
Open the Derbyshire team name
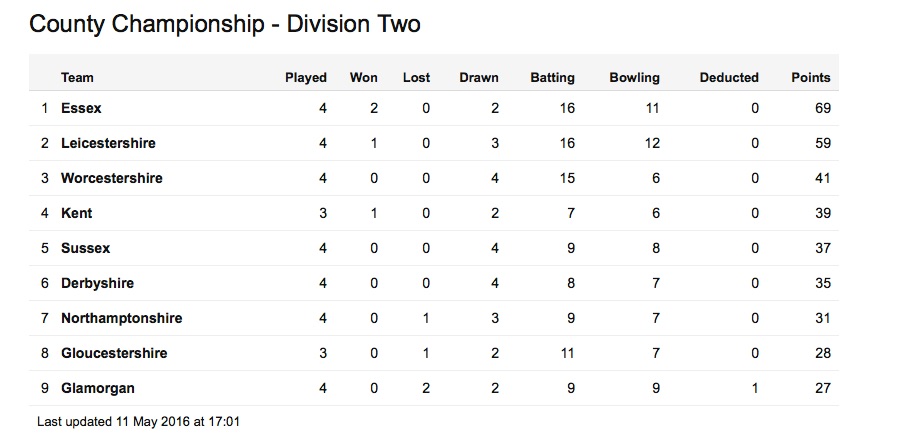(97, 283)
